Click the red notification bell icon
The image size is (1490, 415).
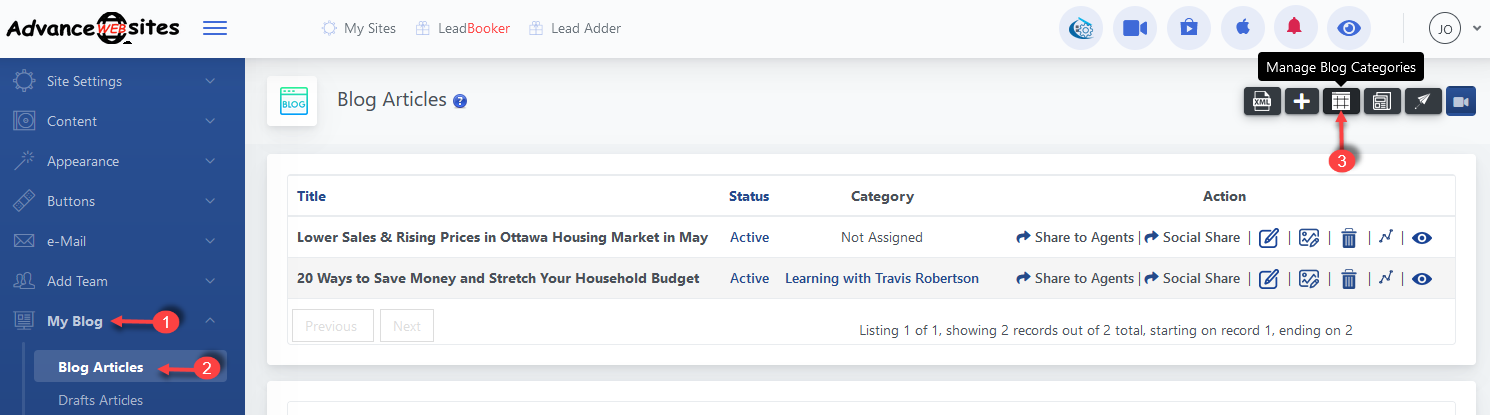[x=1295, y=28]
